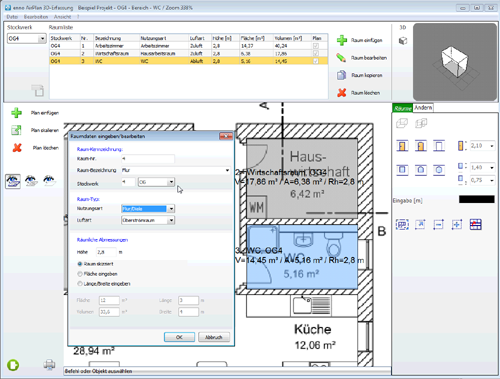Select the single room cube icon in Räume panel
Screen dimensions: 500x379
[402, 123]
